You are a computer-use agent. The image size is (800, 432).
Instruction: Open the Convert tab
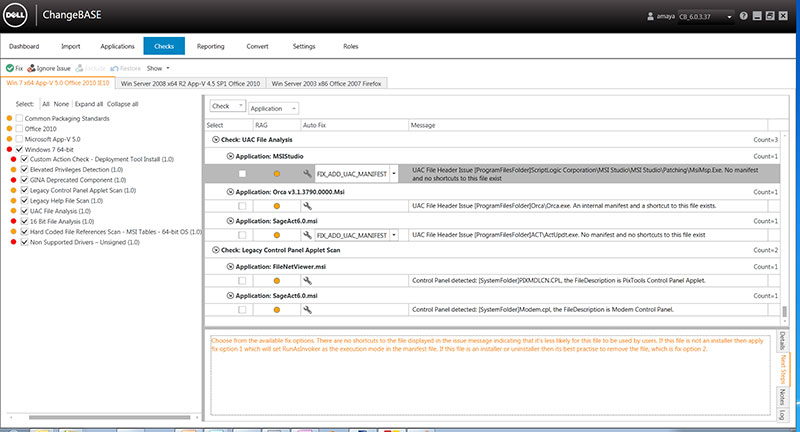click(257, 46)
